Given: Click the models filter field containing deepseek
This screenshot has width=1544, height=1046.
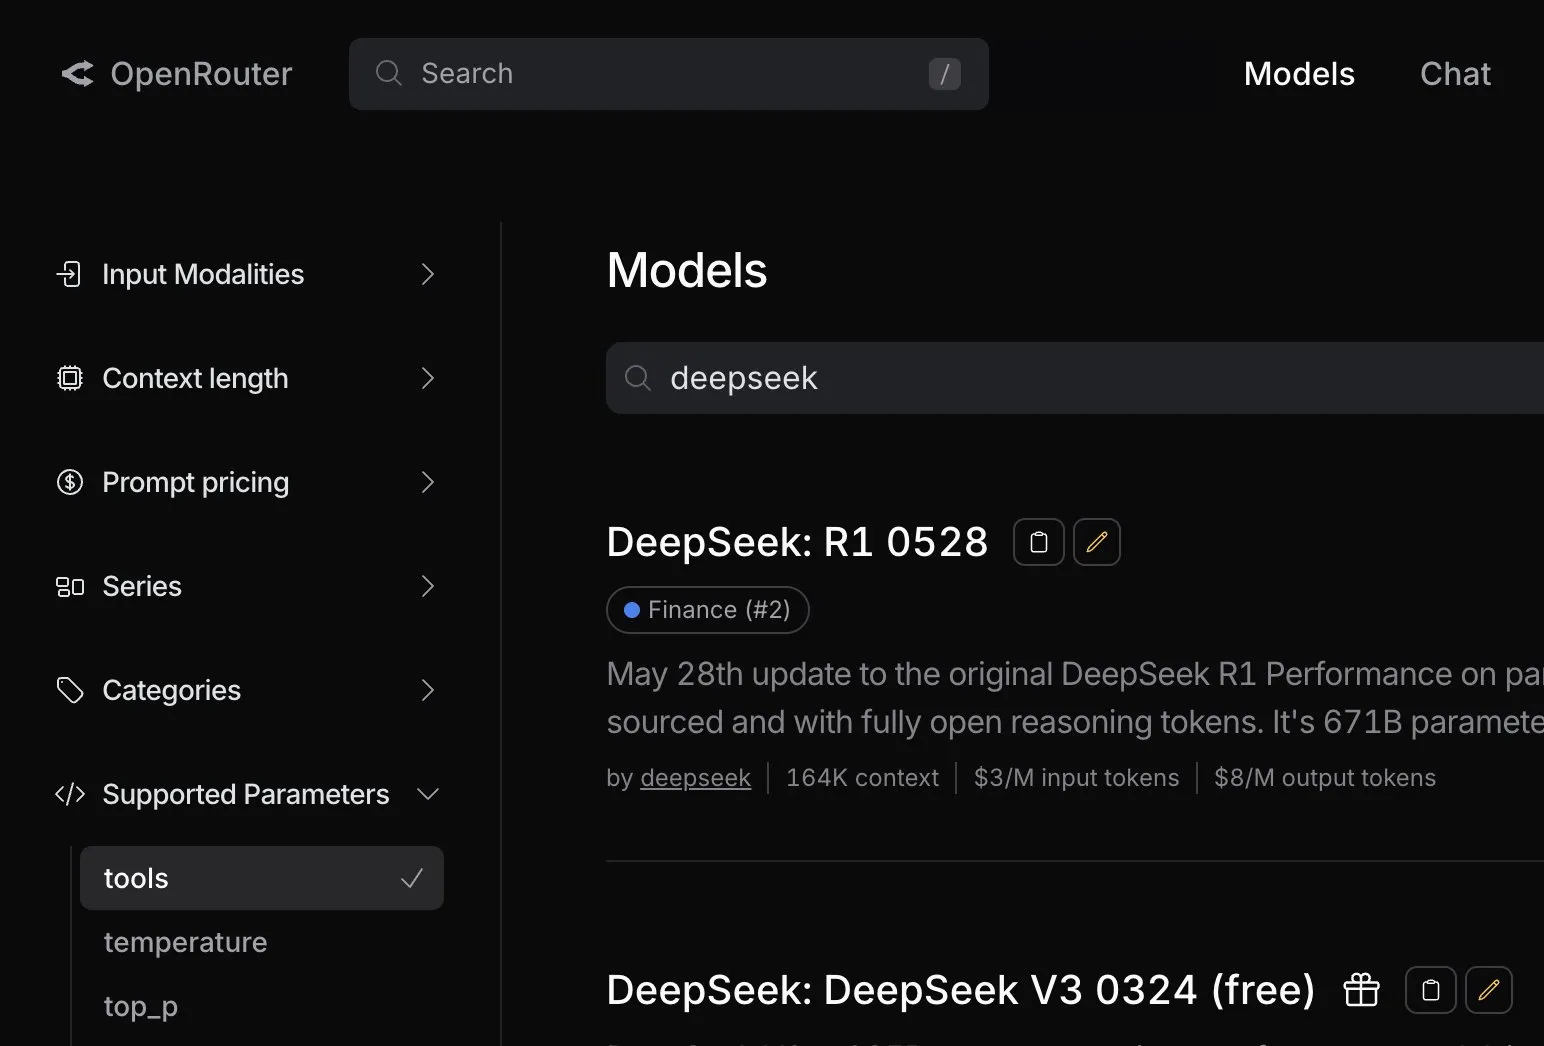Looking at the screenshot, I should (x=1075, y=378).
